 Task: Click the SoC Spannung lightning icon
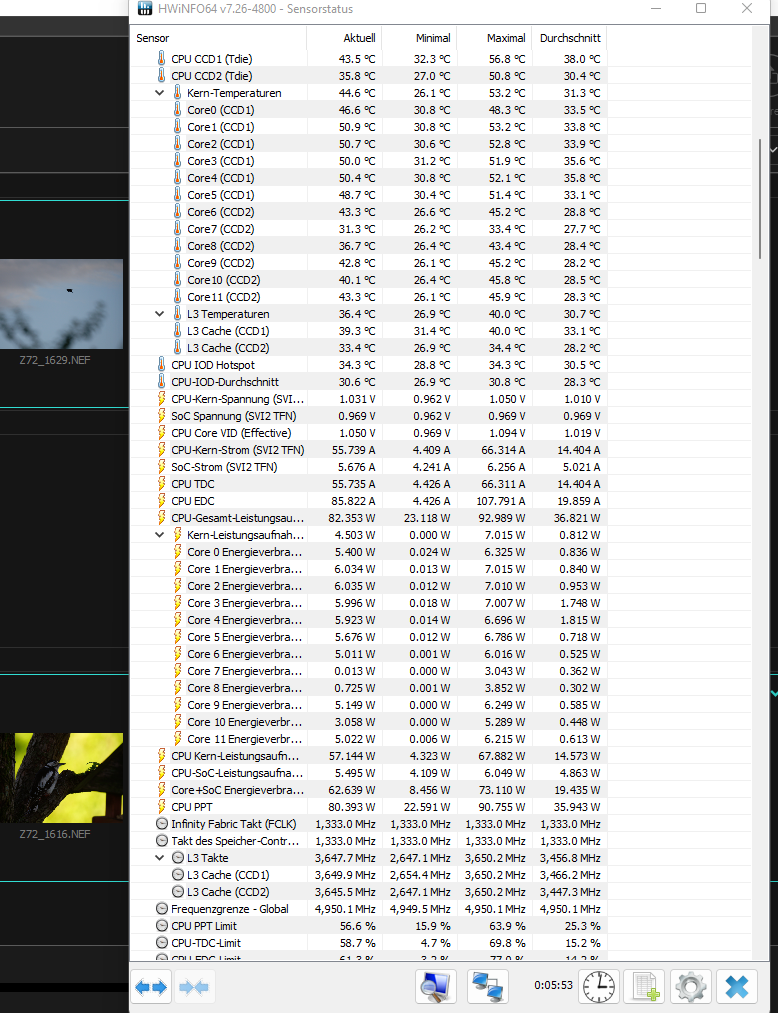[x=162, y=415]
